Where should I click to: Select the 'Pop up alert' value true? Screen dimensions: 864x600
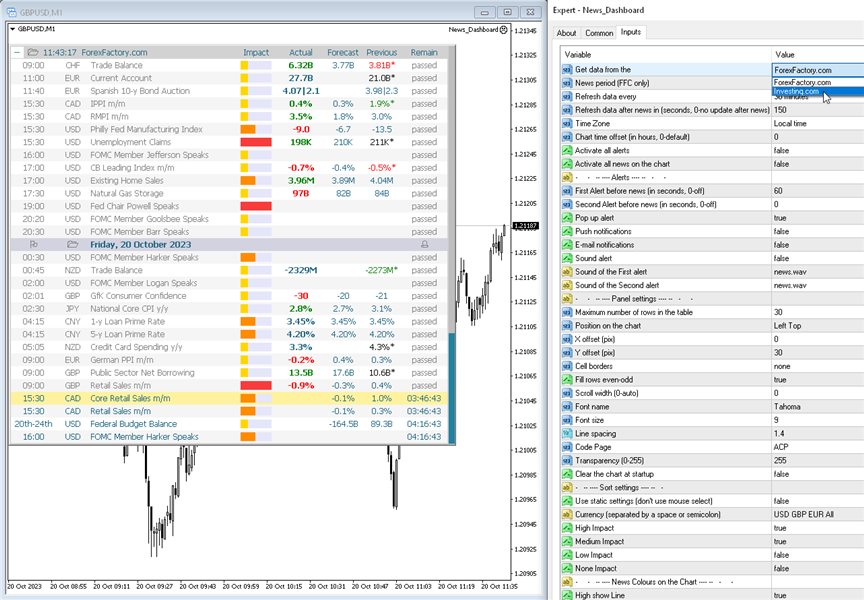(x=780, y=218)
